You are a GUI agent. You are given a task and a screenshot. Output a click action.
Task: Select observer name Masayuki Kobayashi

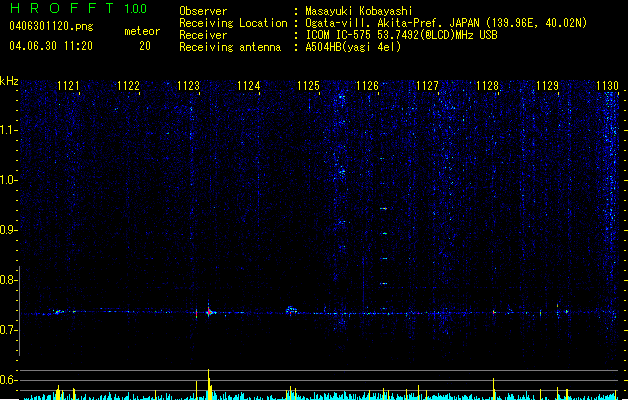[359, 11]
